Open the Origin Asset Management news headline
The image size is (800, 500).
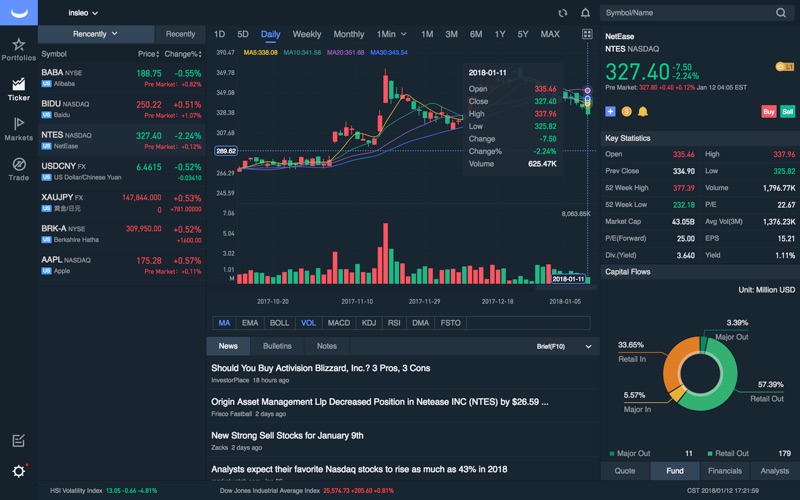pyautogui.click(x=380, y=402)
